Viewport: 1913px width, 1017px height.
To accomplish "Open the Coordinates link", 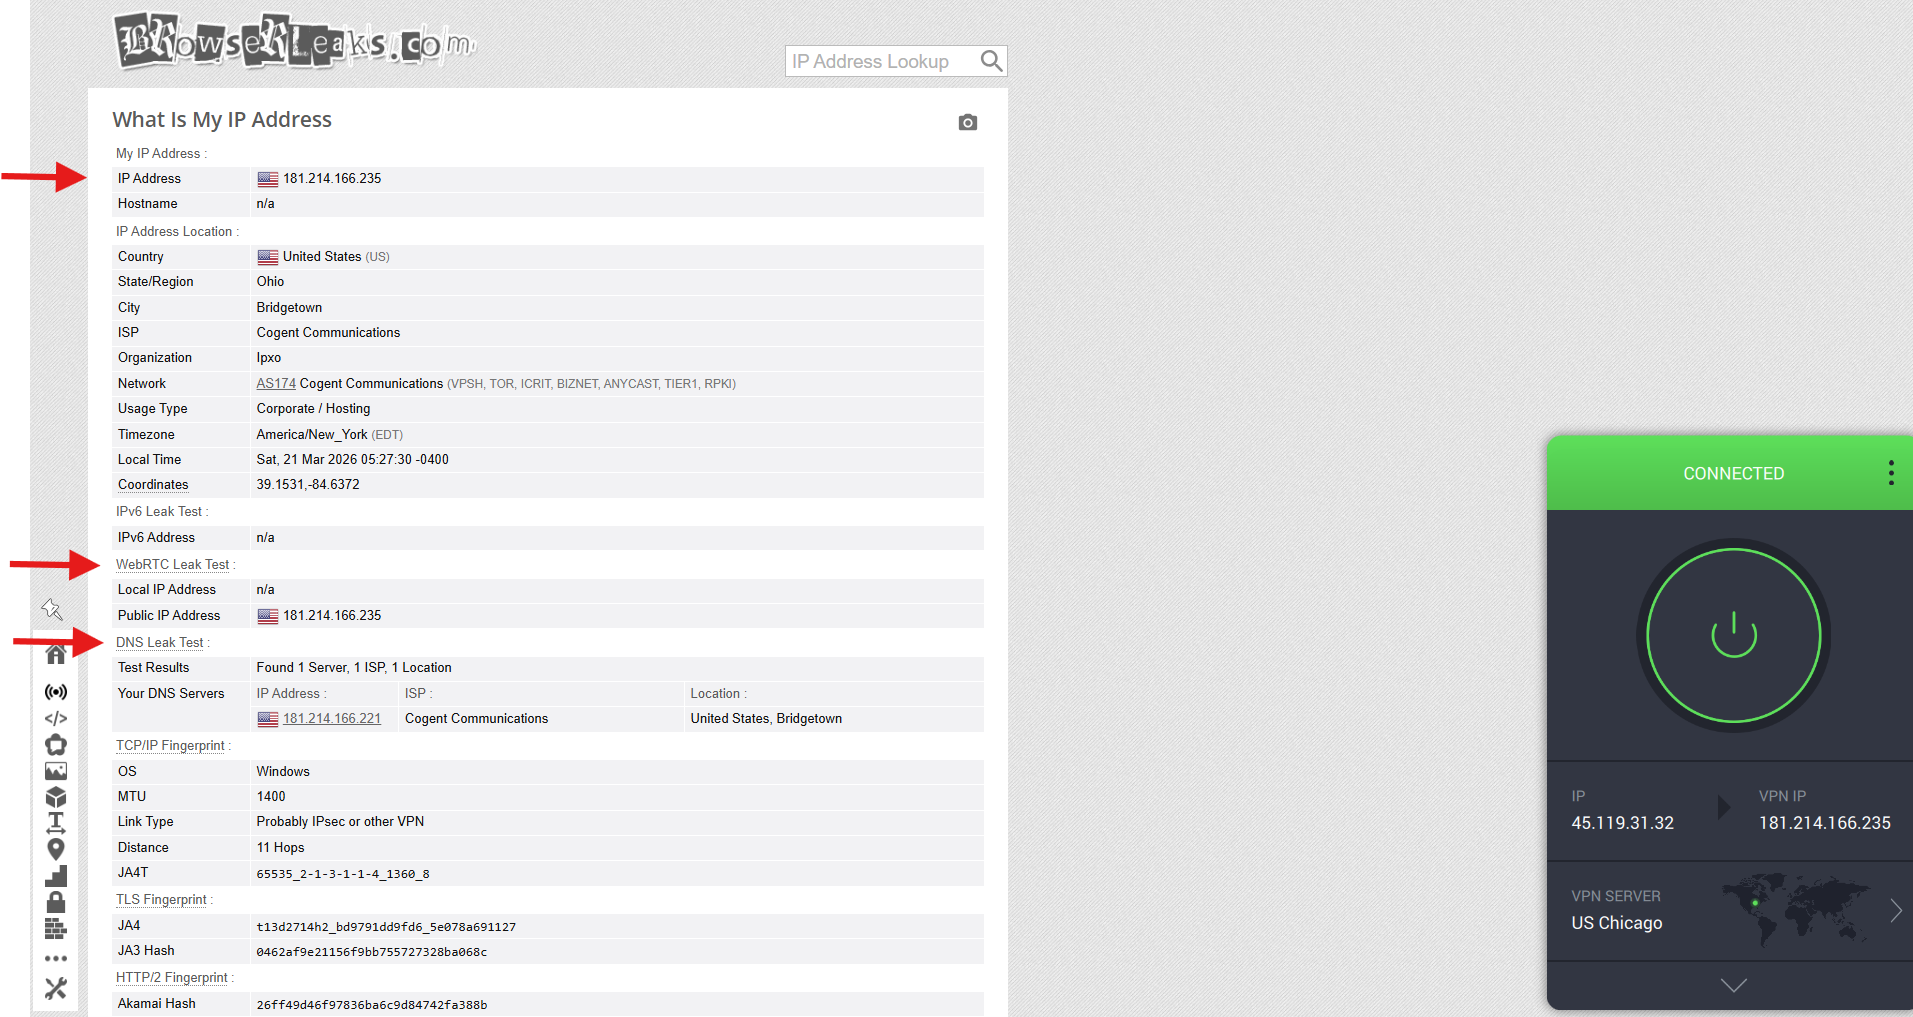I will [153, 485].
